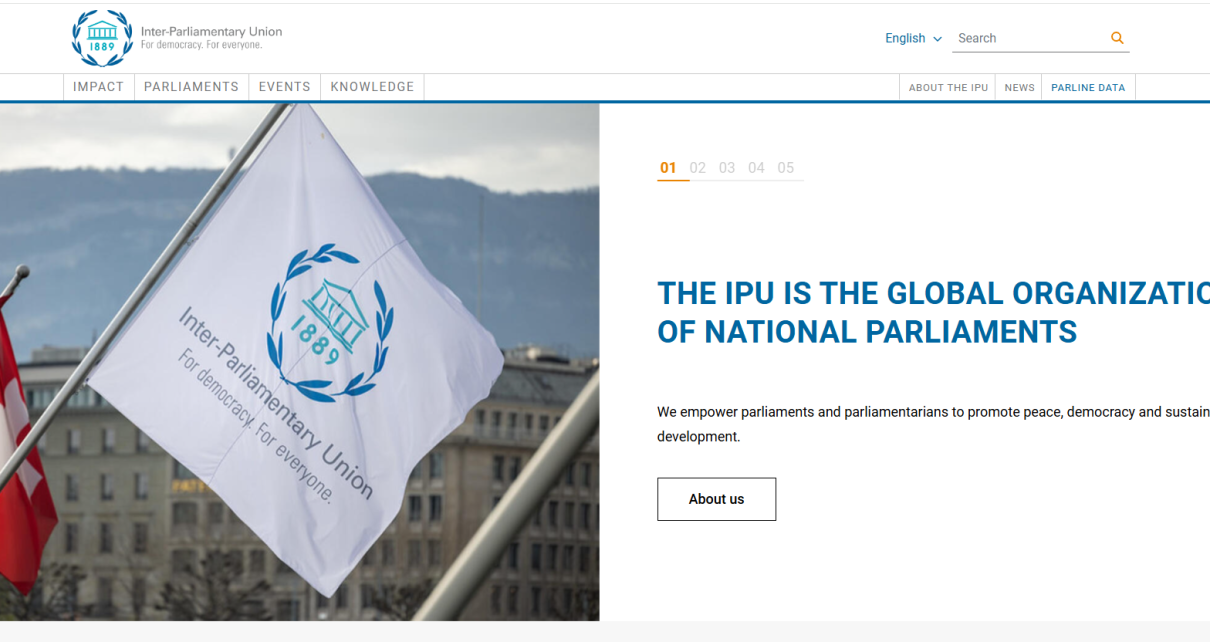Switch to slide 03
This screenshot has width=1210, height=642.
coord(727,168)
